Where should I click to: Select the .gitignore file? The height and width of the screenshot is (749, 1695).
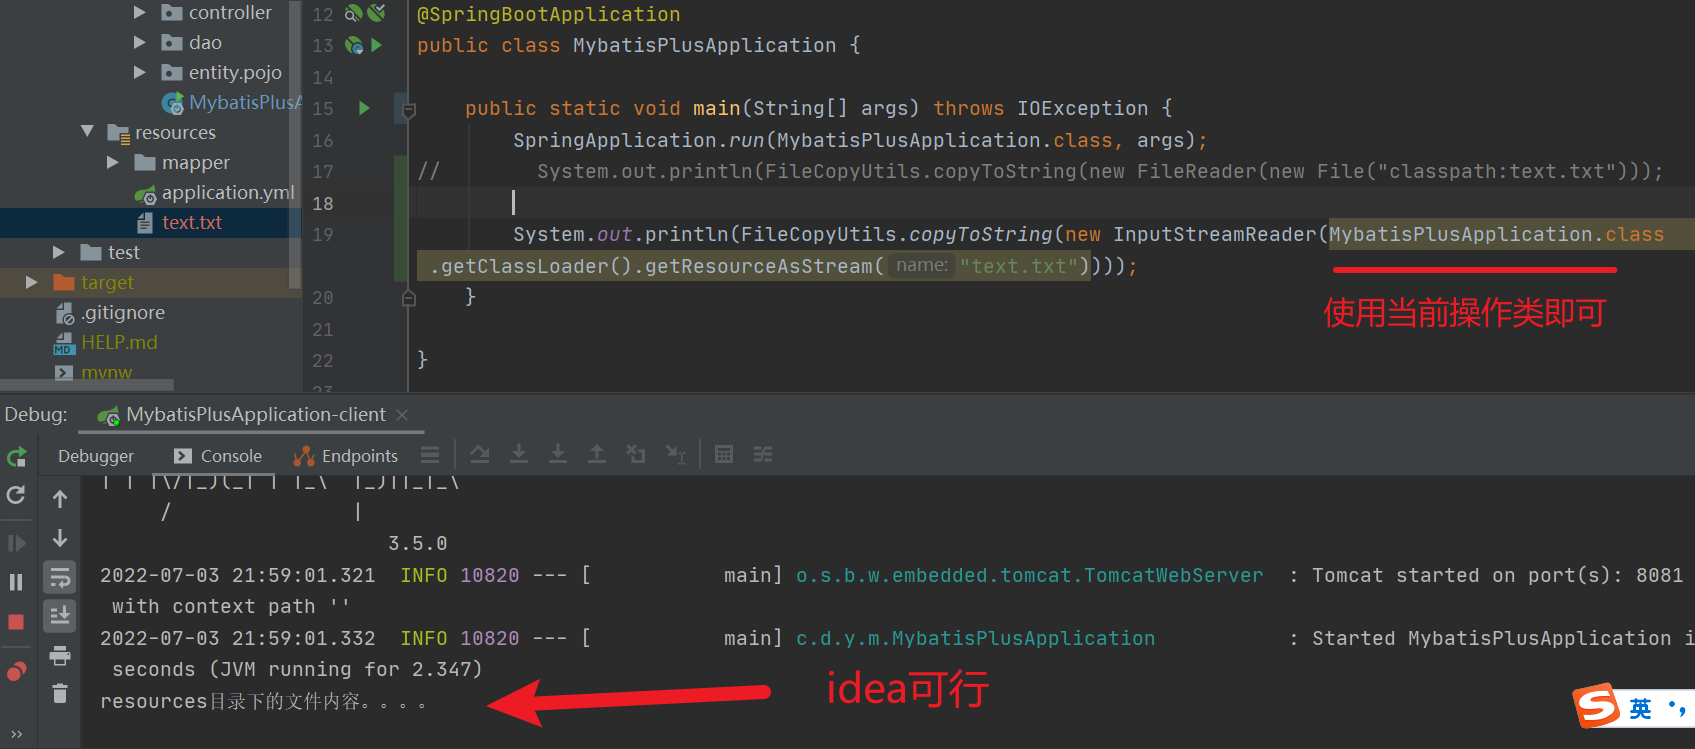click(x=110, y=313)
